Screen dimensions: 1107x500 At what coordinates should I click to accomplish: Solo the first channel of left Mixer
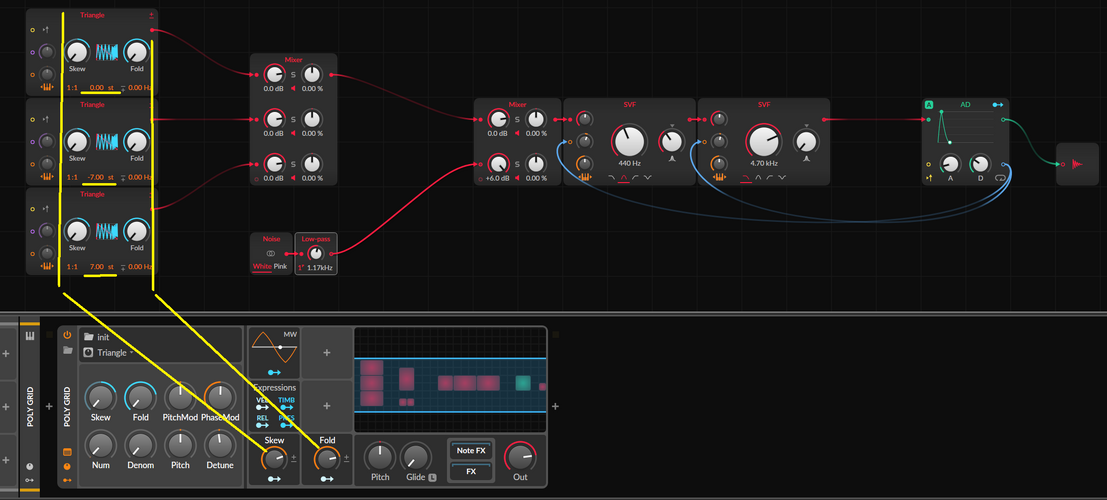coord(293,75)
